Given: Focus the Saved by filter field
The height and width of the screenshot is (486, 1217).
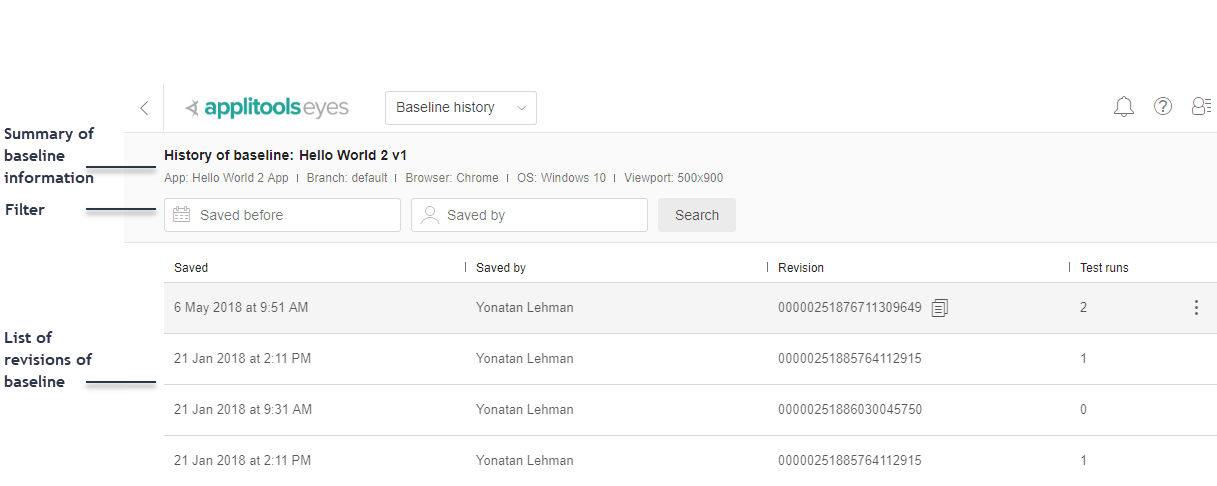Looking at the screenshot, I should click(540, 215).
